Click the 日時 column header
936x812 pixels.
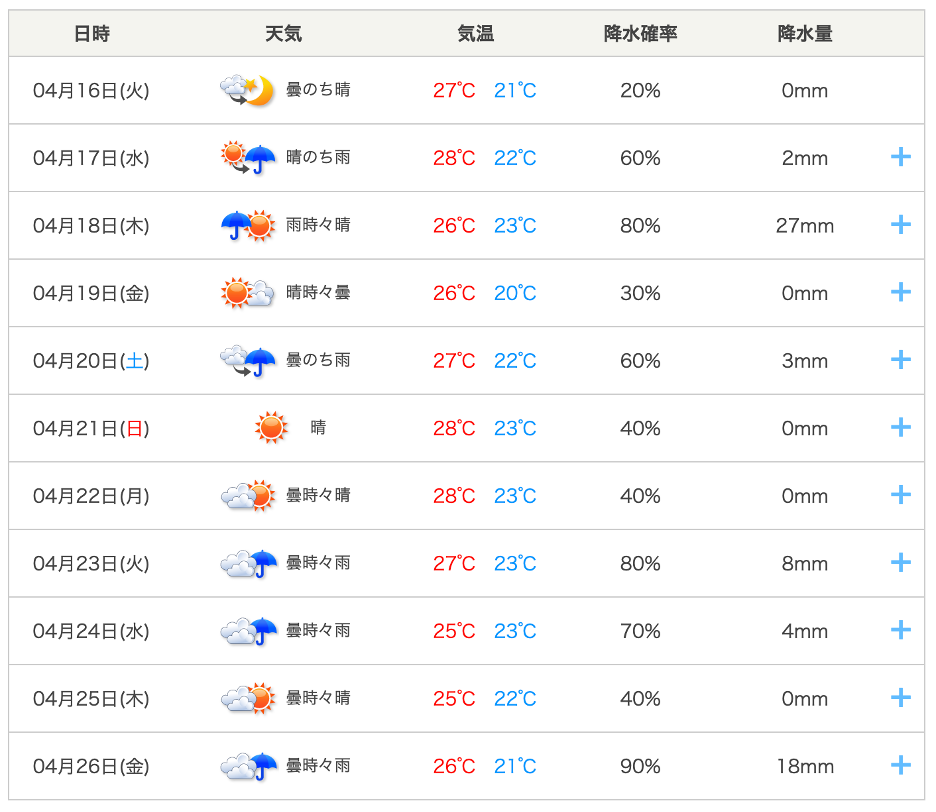[92, 33]
